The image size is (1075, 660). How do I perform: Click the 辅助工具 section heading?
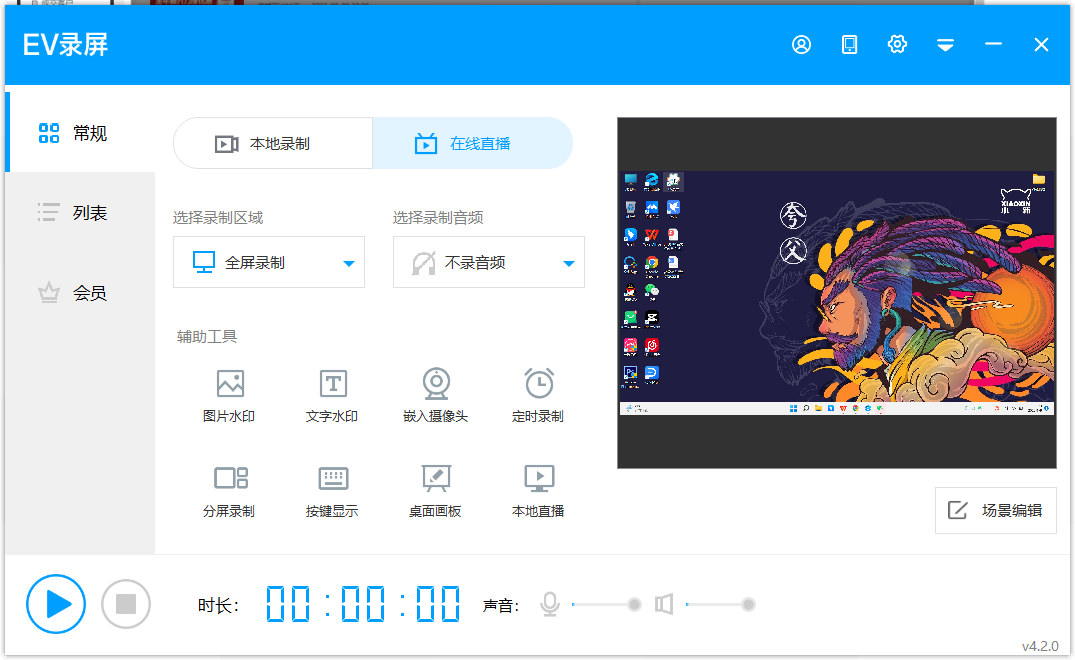207,337
